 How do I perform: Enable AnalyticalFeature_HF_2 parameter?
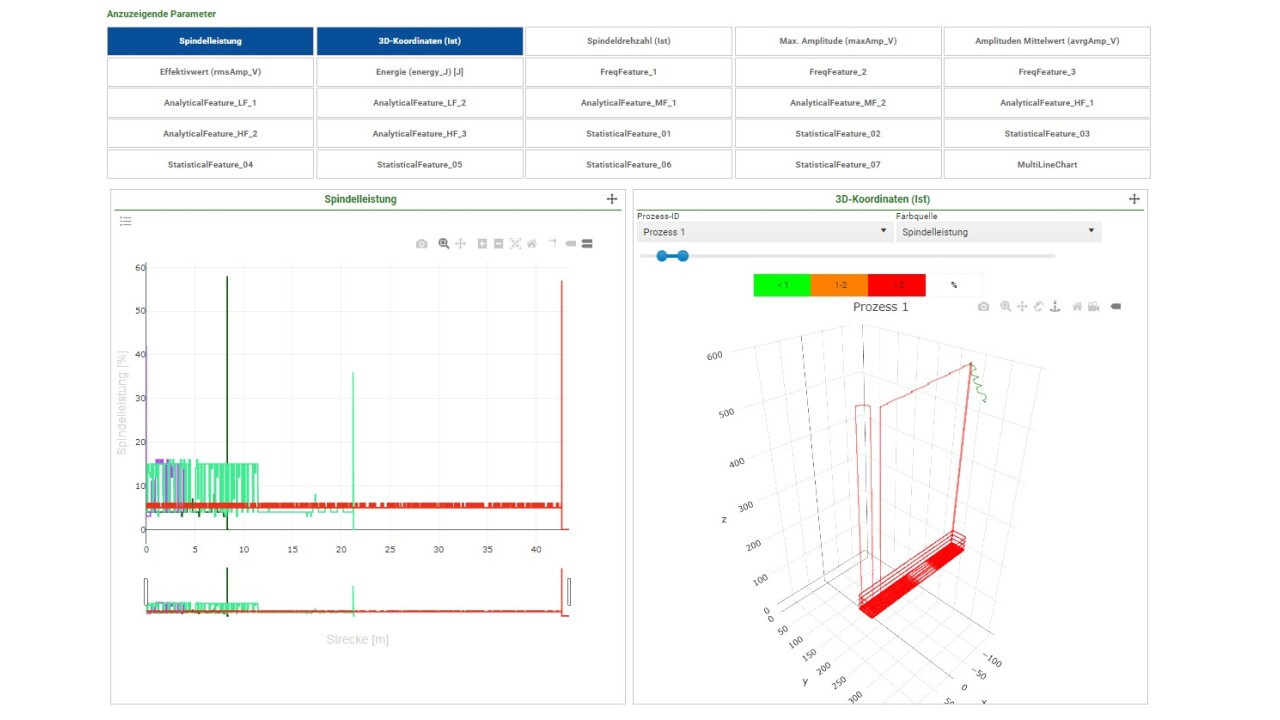point(210,133)
